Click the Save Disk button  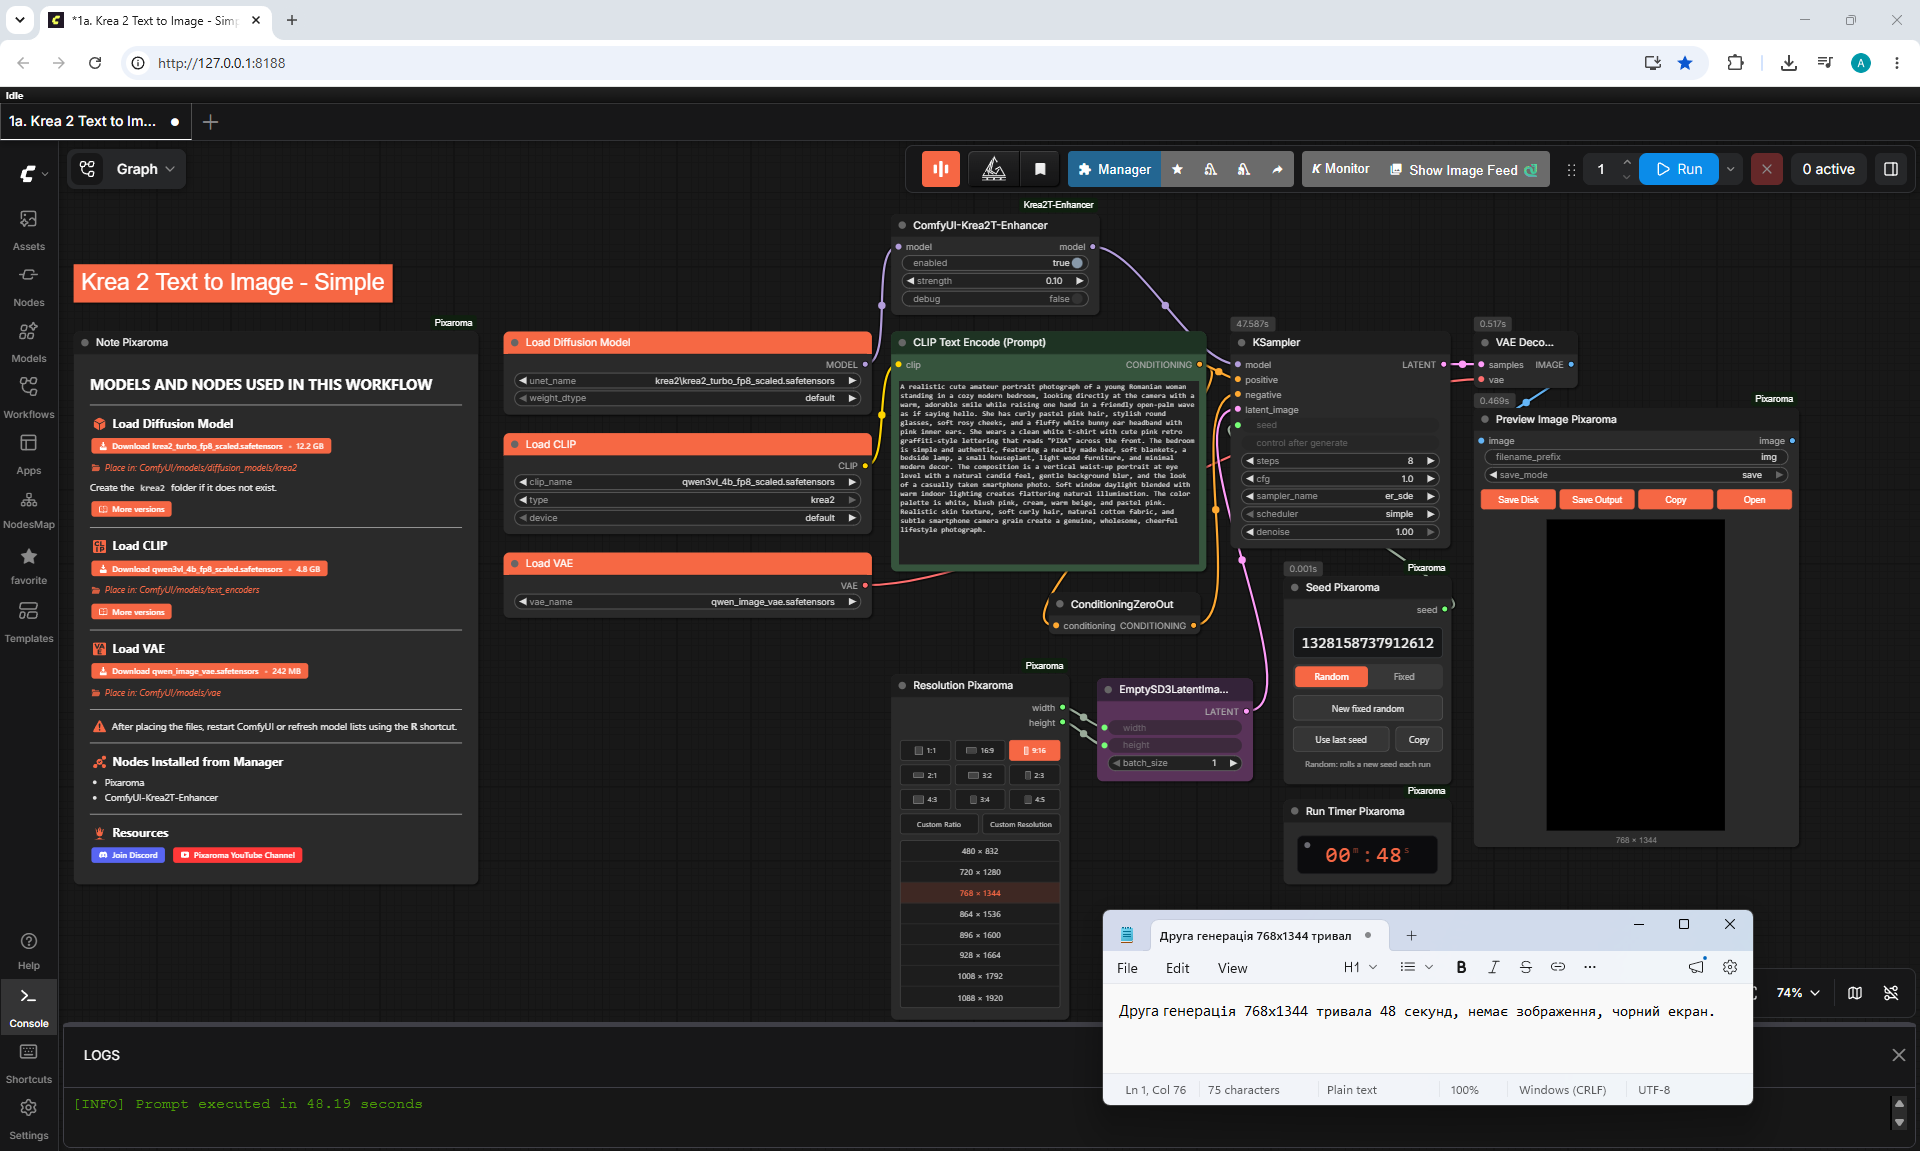click(1518, 500)
